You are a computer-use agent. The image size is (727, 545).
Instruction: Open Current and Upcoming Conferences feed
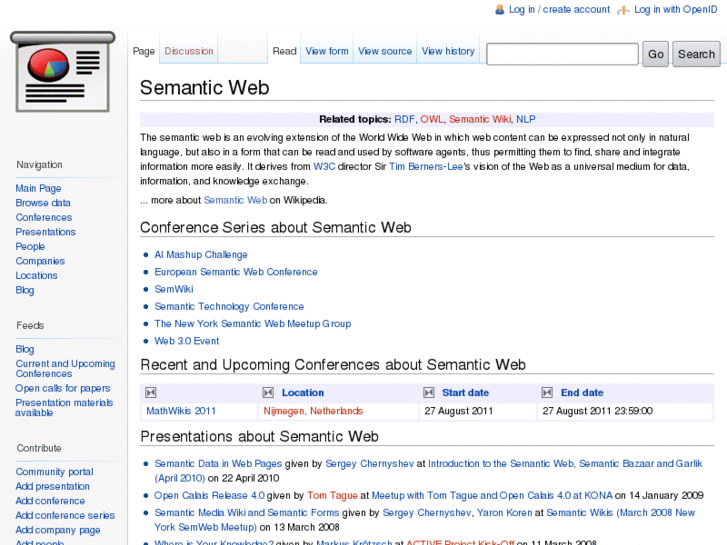tap(65, 368)
